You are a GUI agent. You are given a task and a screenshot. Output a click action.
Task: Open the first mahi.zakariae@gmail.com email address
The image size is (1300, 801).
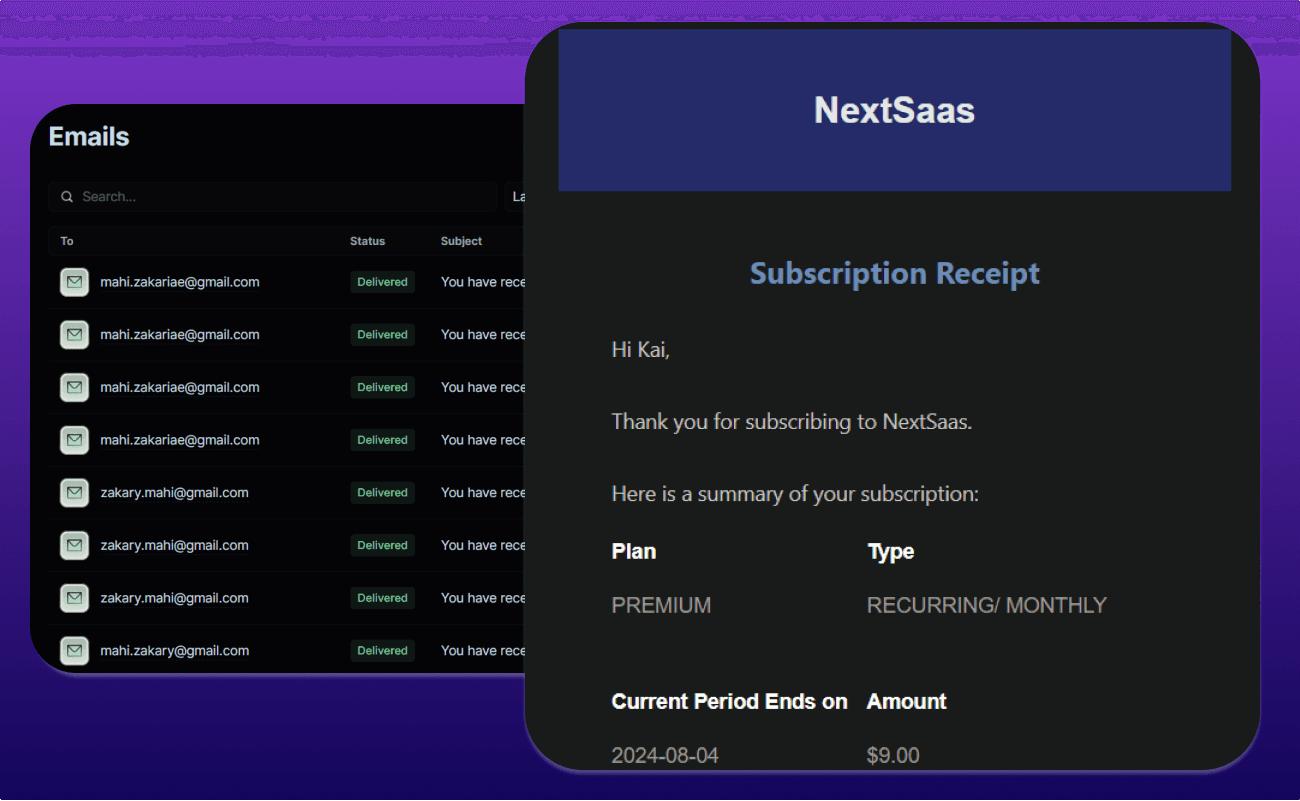tap(180, 282)
